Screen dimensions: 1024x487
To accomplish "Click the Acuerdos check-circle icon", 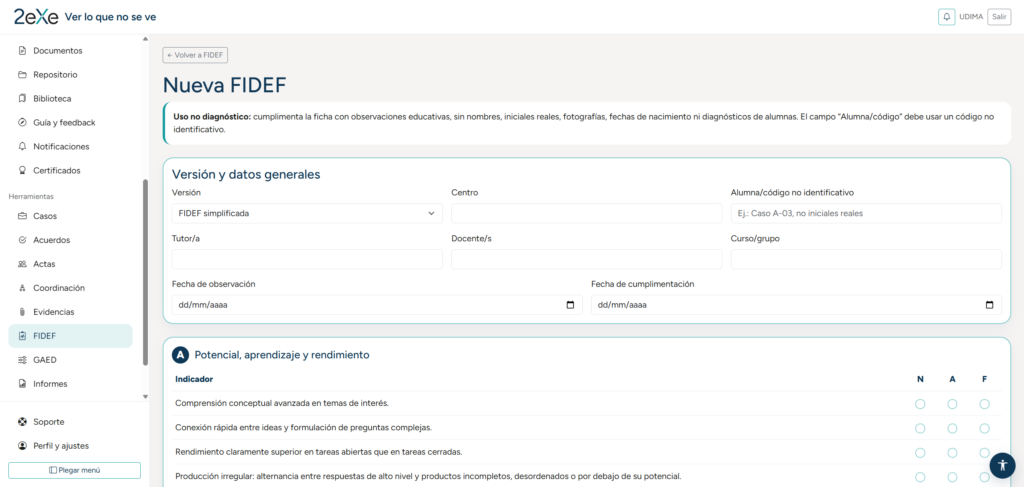I will [22, 240].
